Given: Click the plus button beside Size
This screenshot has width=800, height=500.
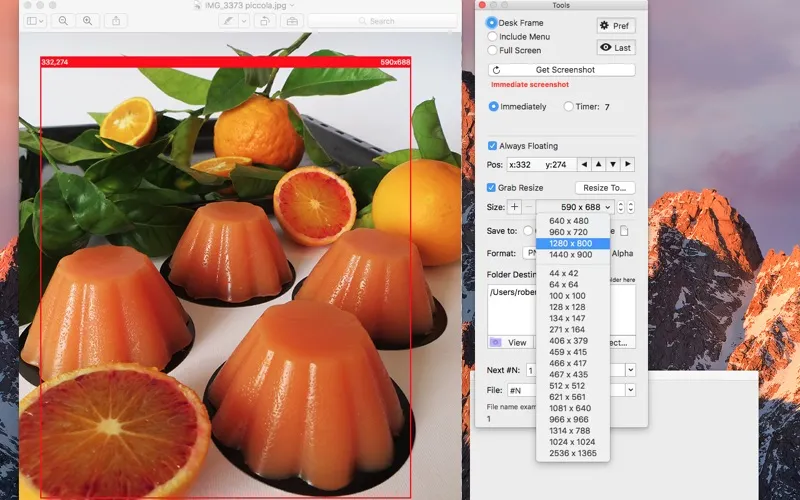Looking at the screenshot, I should pyautogui.click(x=514, y=207).
